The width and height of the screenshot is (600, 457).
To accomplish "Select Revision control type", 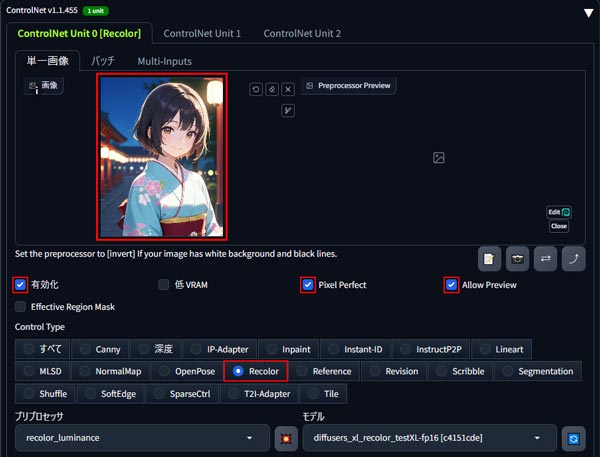I will coord(394,371).
